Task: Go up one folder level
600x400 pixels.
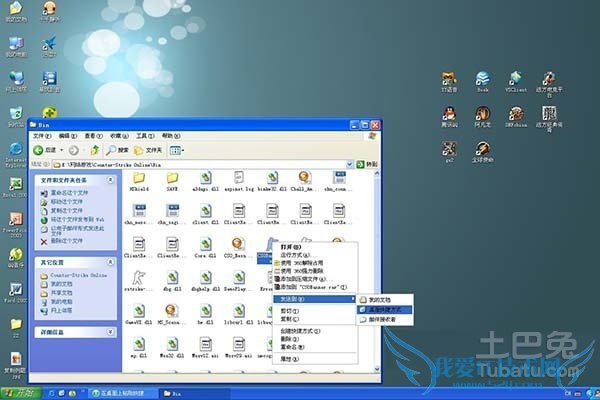Action: pos(95,150)
